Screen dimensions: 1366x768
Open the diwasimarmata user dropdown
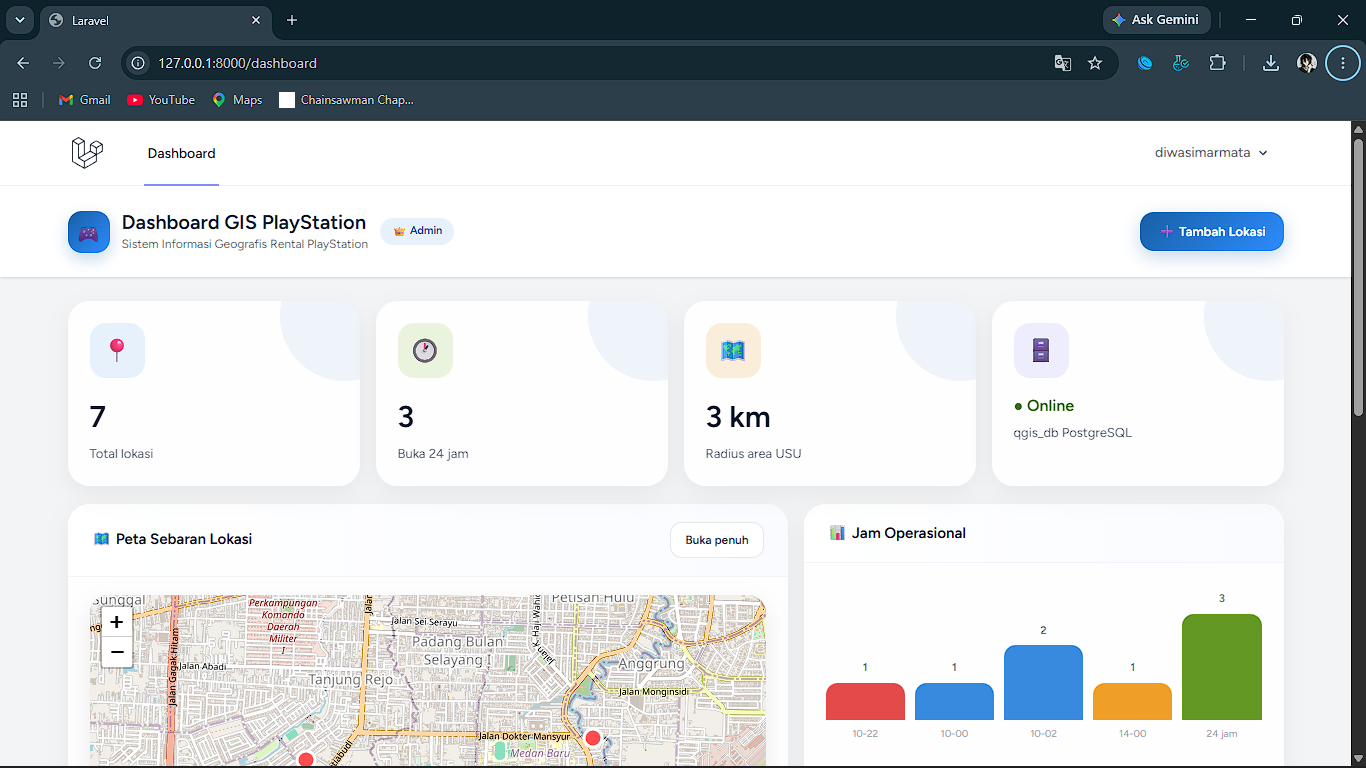point(1211,153)
